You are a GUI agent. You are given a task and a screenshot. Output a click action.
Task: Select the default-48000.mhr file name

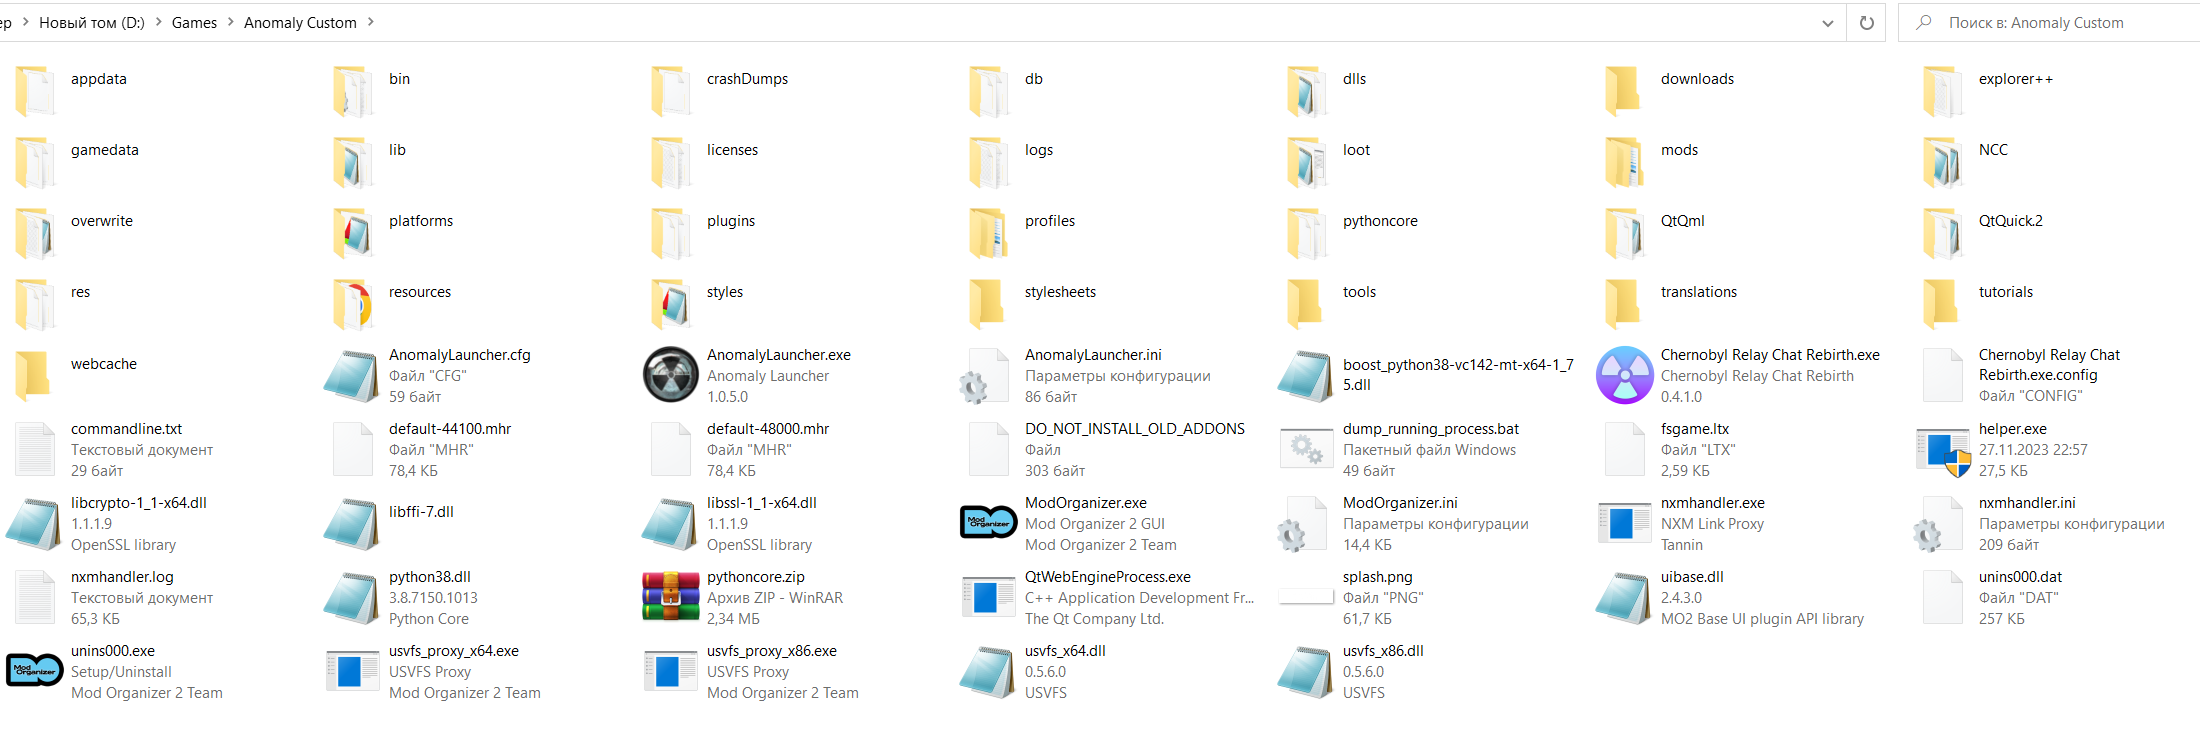tap(768, 429)
